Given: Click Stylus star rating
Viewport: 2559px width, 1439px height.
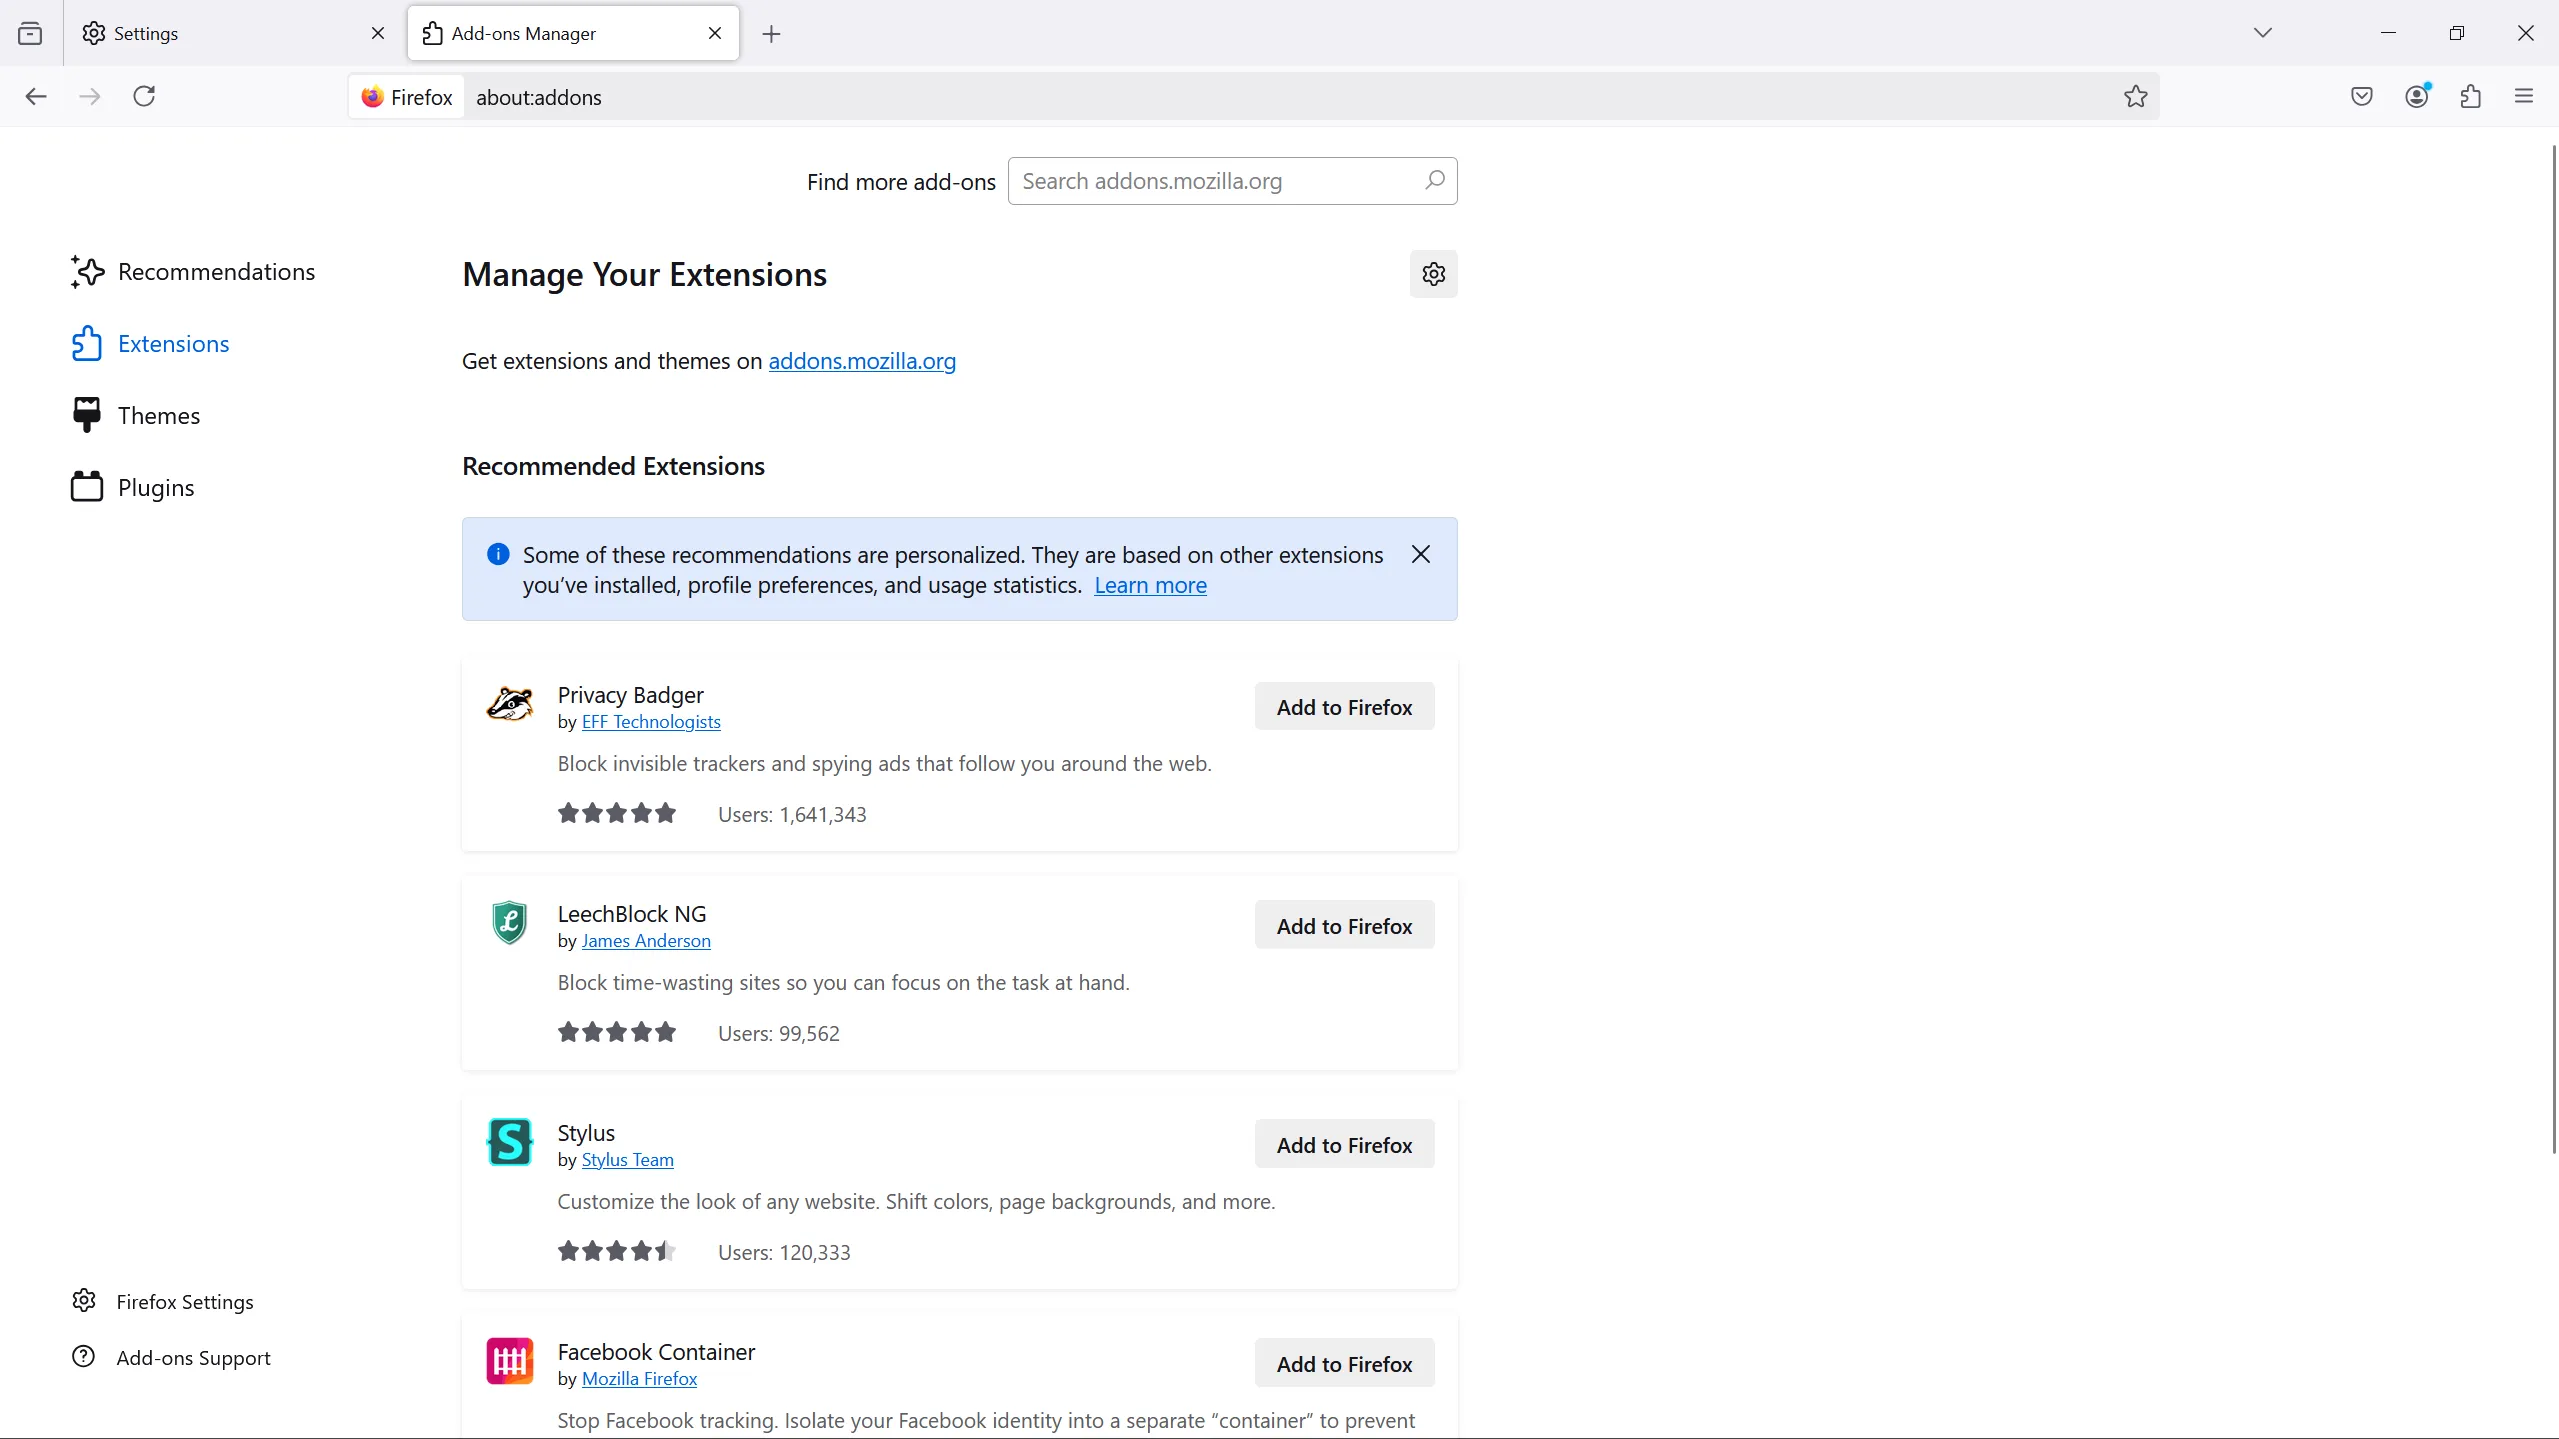Looking at the screenshot, I should coord(617,1252).
